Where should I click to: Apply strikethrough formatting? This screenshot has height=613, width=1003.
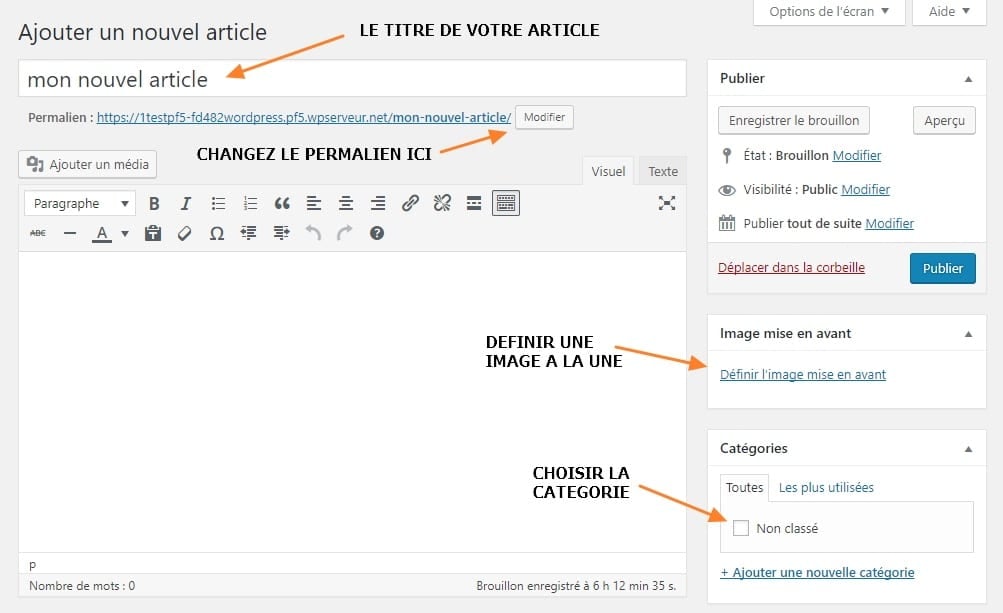(38, 232)
